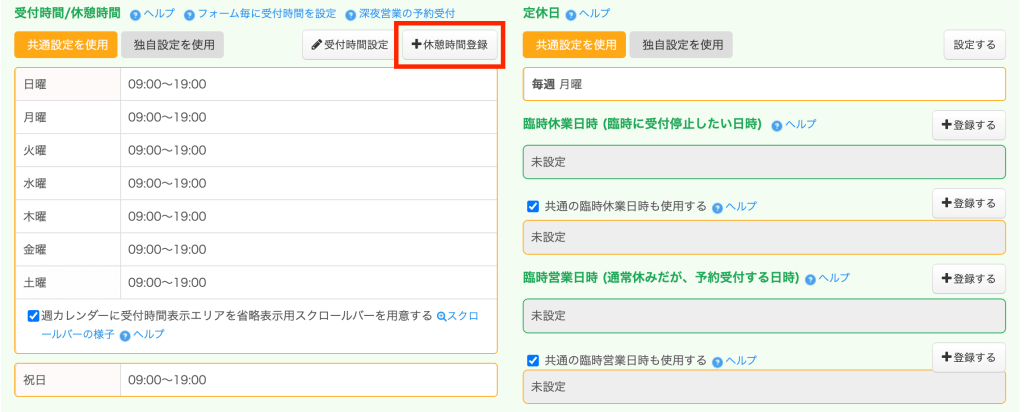Screen dimensions: 1024x412
Task: Click the 休憩時間登録 button
Action: click(x=449, y=45)
